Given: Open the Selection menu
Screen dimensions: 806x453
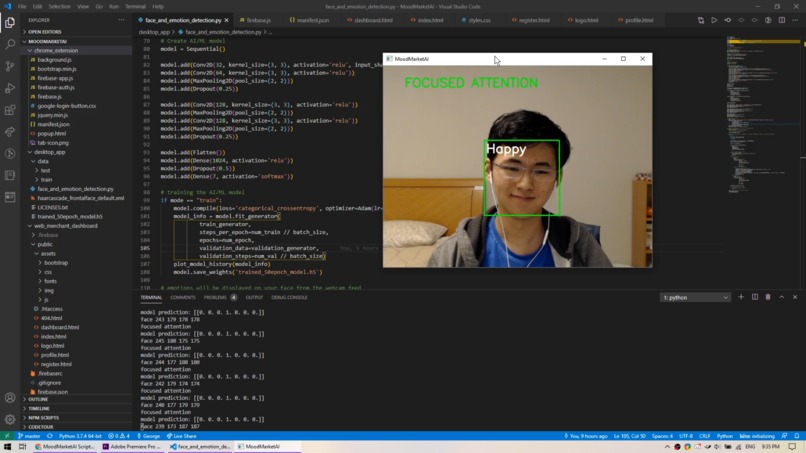Looking at the screenshot, I should tap(60, 7).
